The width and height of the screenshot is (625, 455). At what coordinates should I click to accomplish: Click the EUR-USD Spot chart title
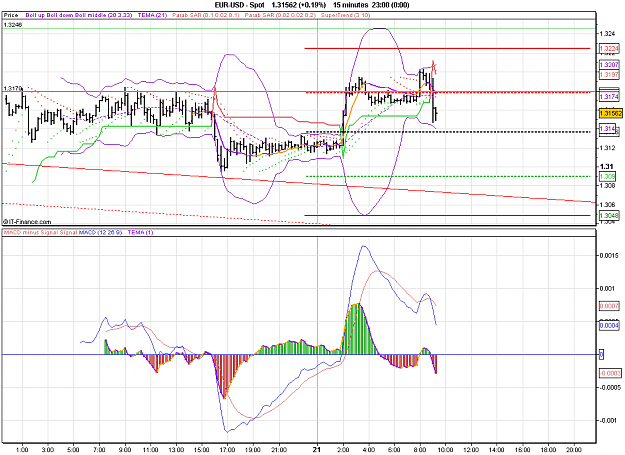pos(240,5)
